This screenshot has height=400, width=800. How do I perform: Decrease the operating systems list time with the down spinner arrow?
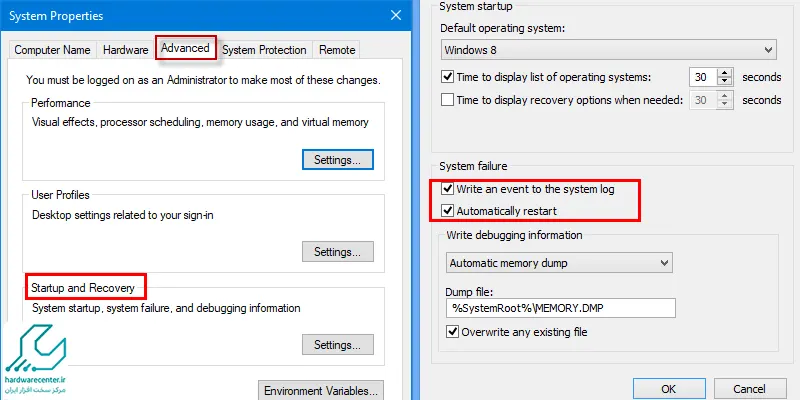[724, 82]
